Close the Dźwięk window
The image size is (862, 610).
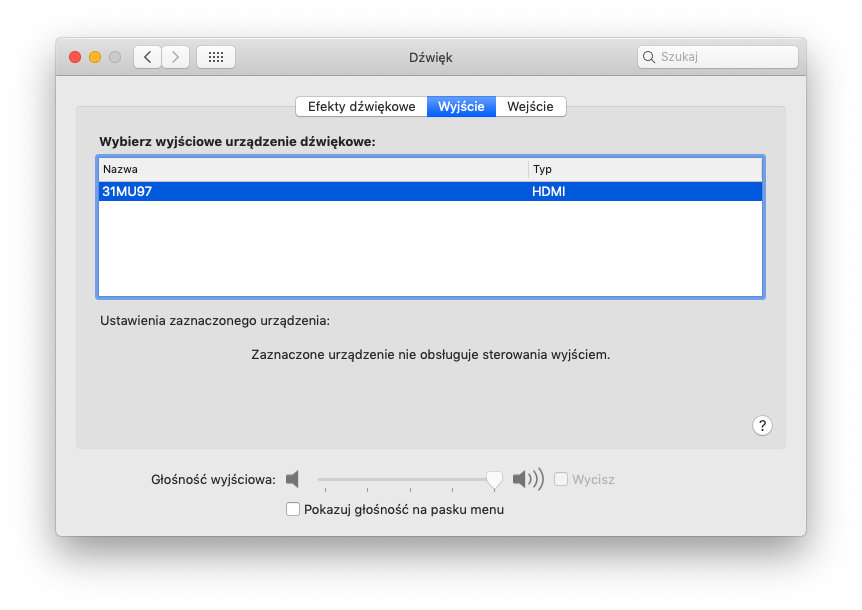[75, 57]
